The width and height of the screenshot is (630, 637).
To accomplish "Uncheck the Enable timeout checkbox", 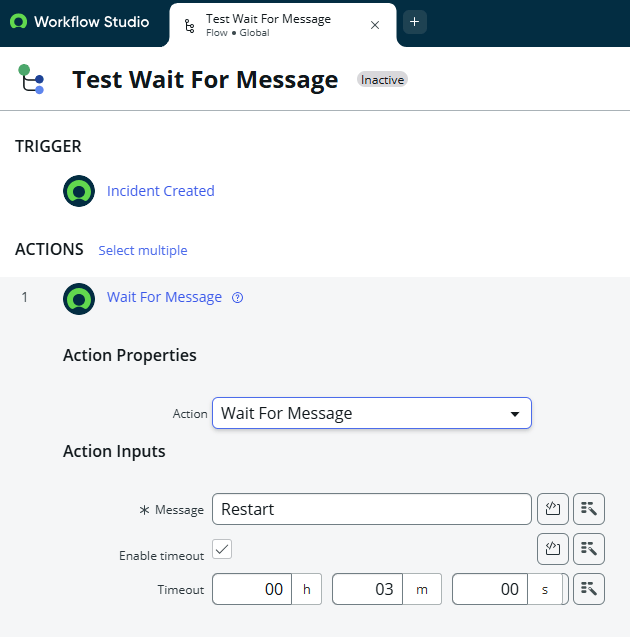I will tap(222, 549).
